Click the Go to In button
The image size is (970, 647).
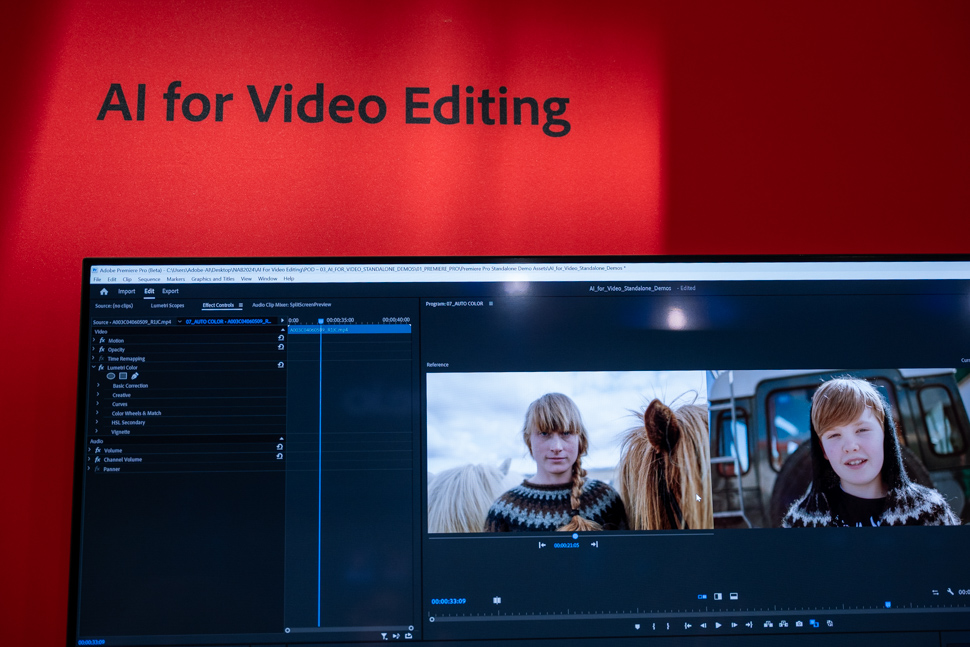click(687, 625)
